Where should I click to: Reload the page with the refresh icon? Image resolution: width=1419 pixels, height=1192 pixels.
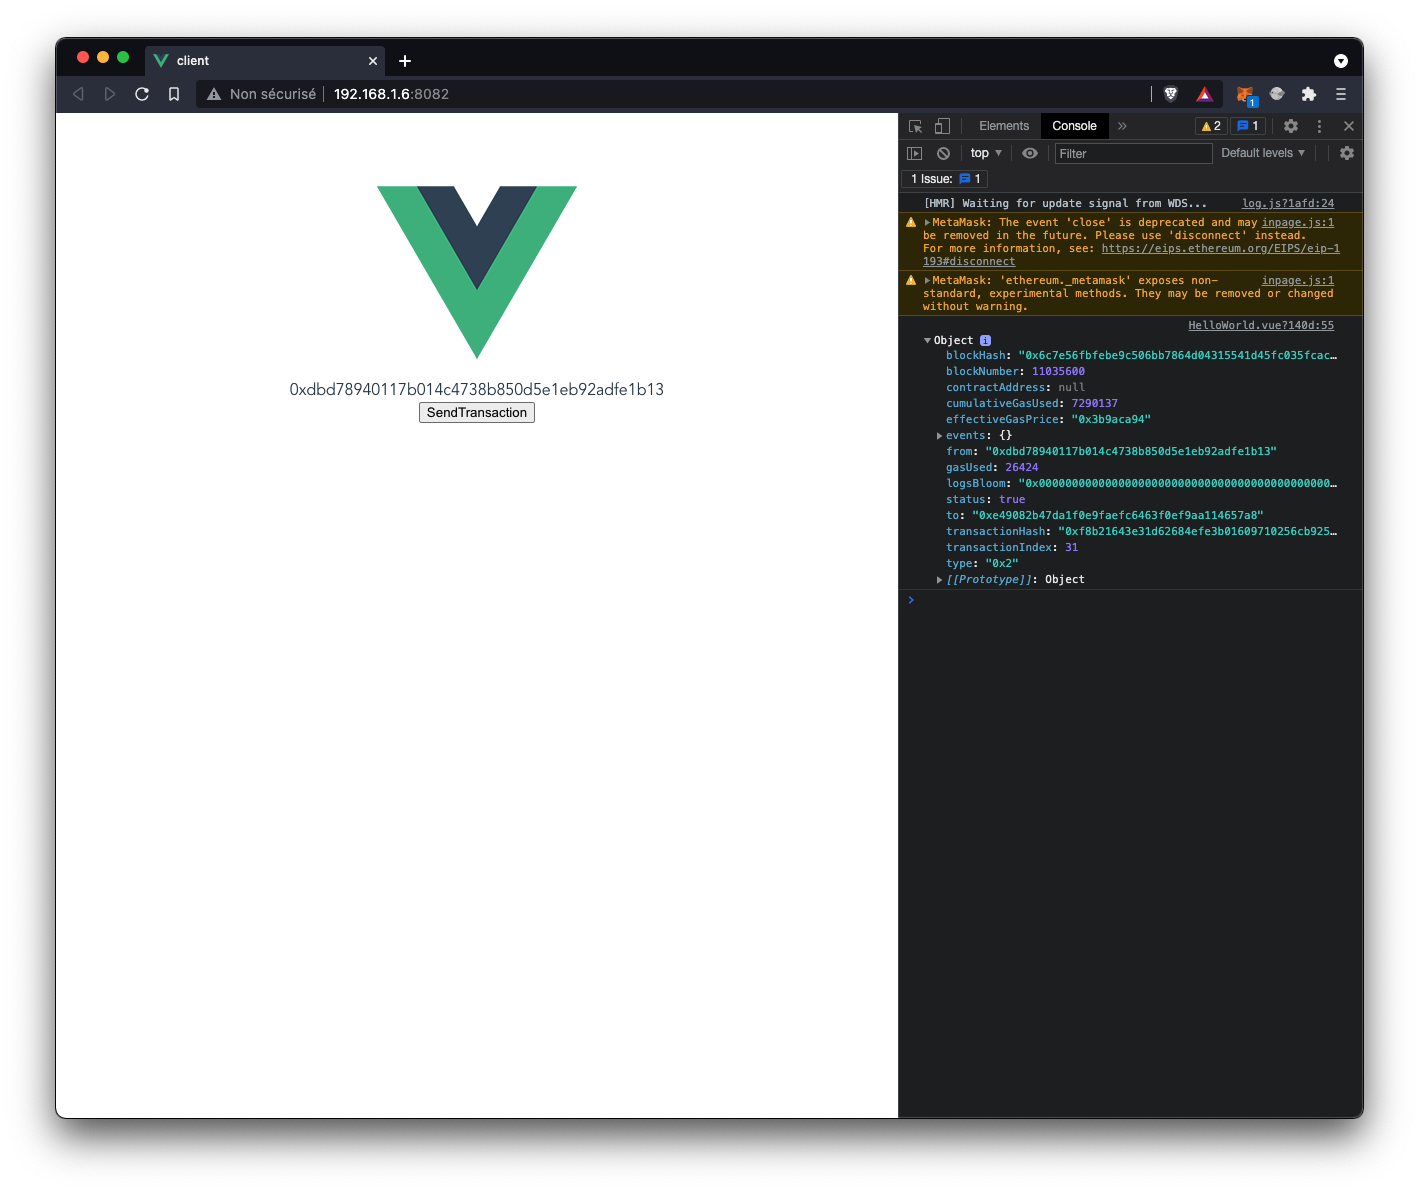pyautogui.click(x=142, y=94)
